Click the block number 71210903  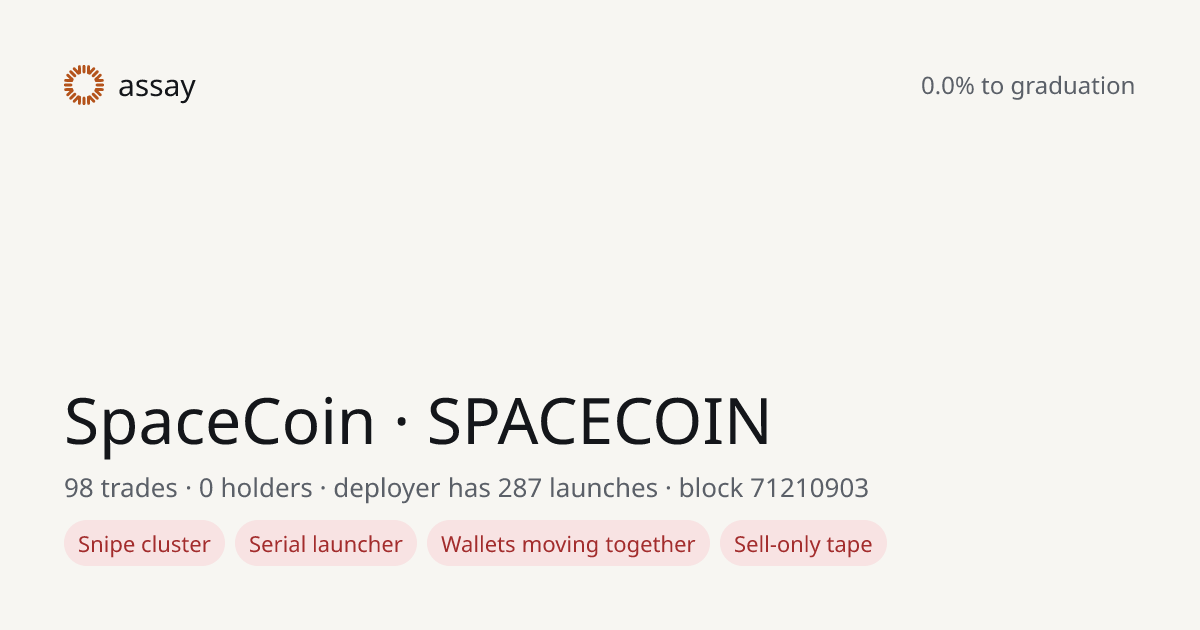click(809, 488)
